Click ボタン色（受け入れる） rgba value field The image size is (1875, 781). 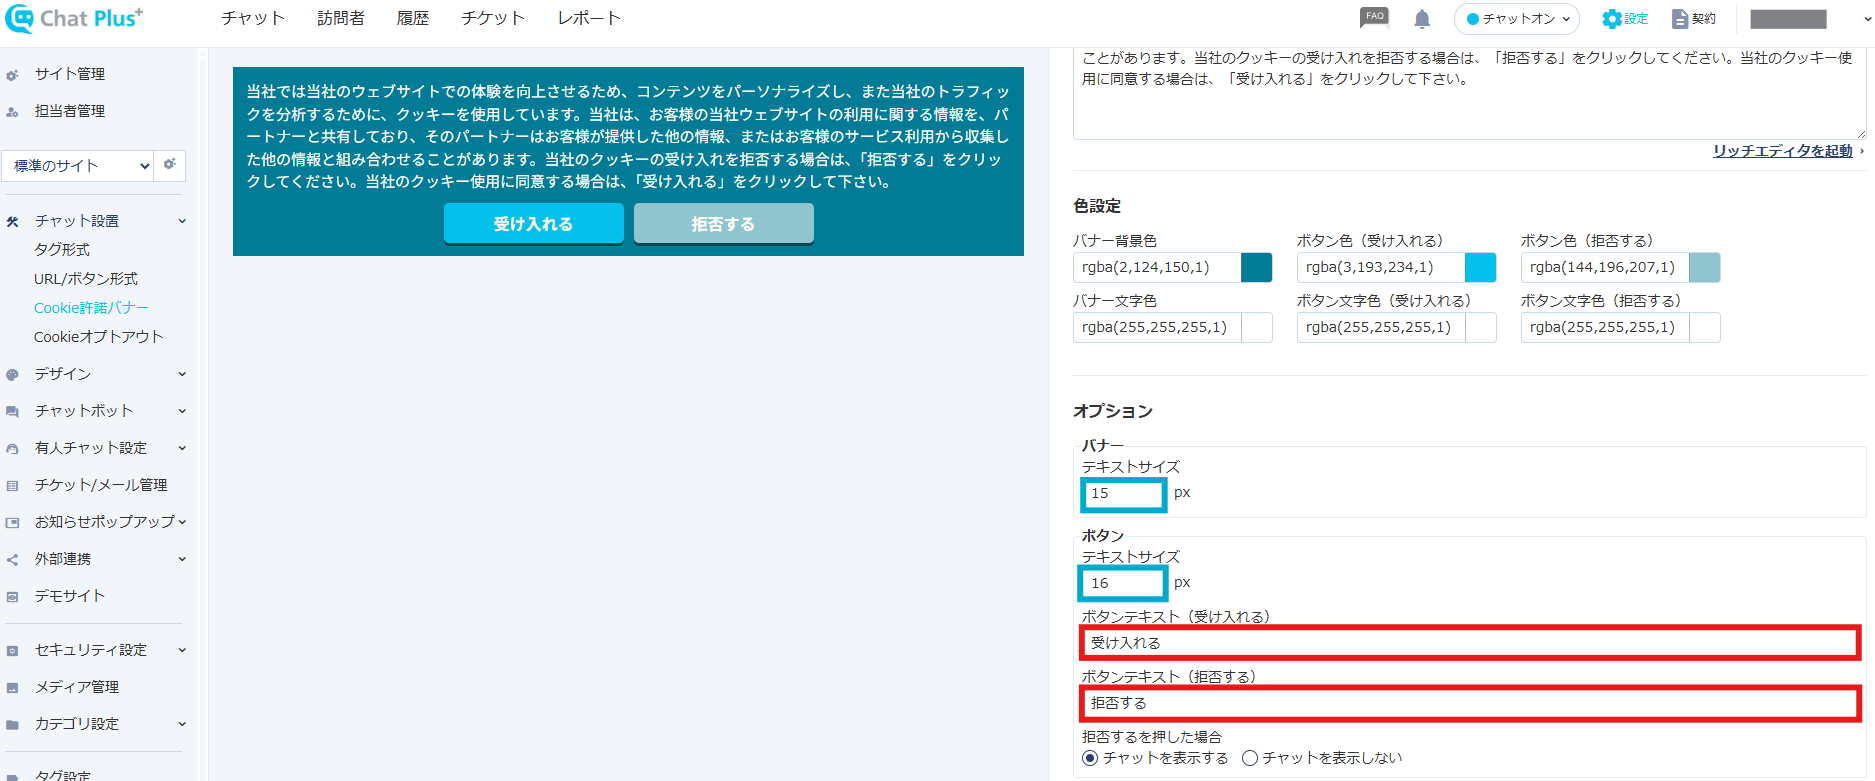[1381, 267]
